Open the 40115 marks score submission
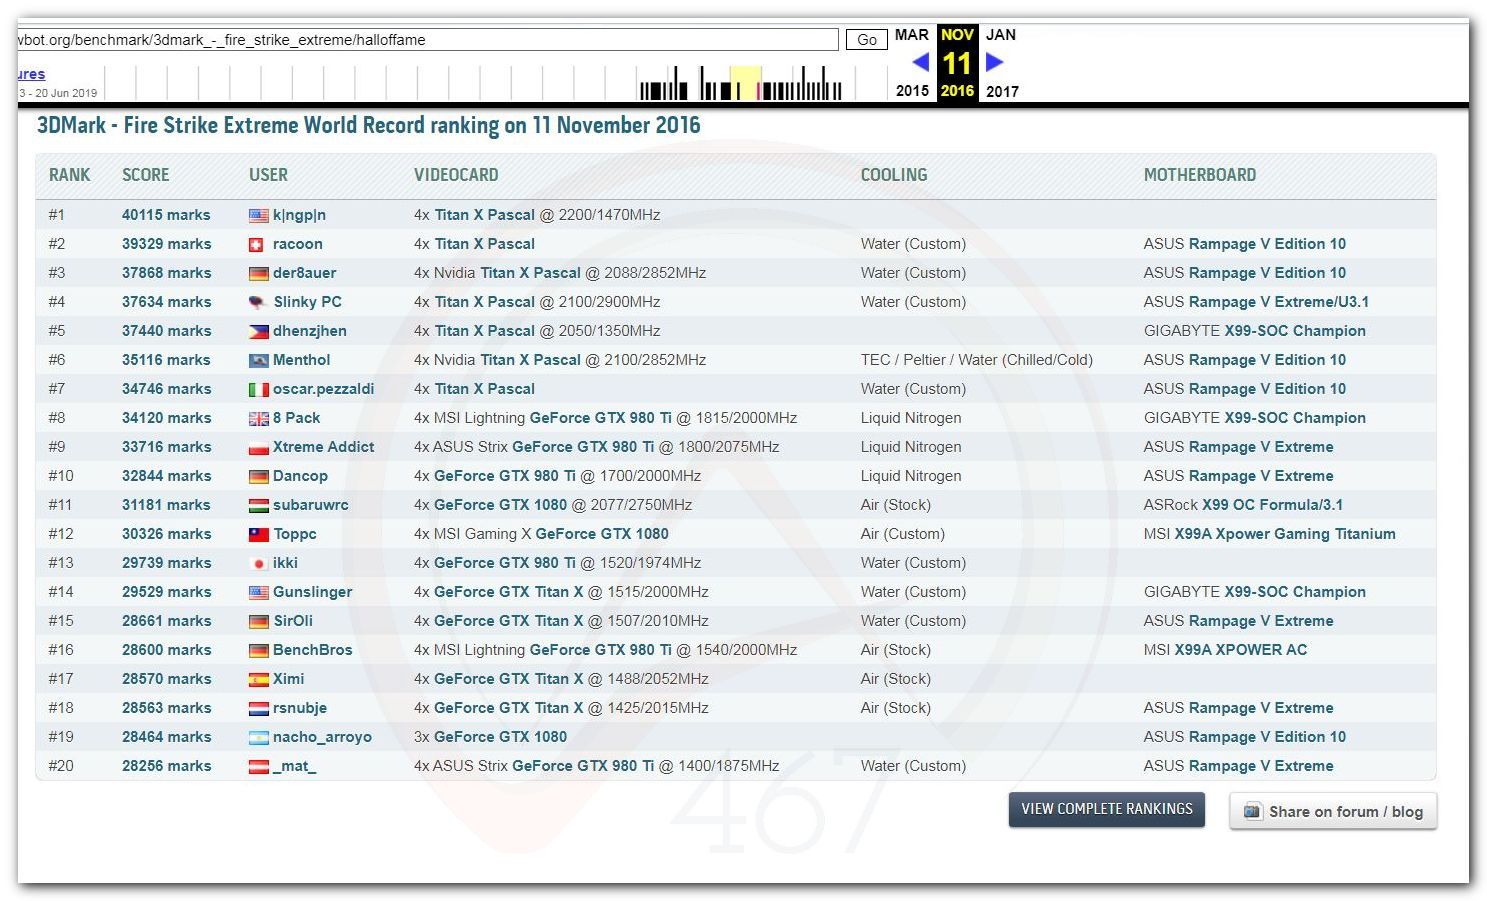Image resolution: width=1487 pixels, height=901 pixels. (166, 215)
